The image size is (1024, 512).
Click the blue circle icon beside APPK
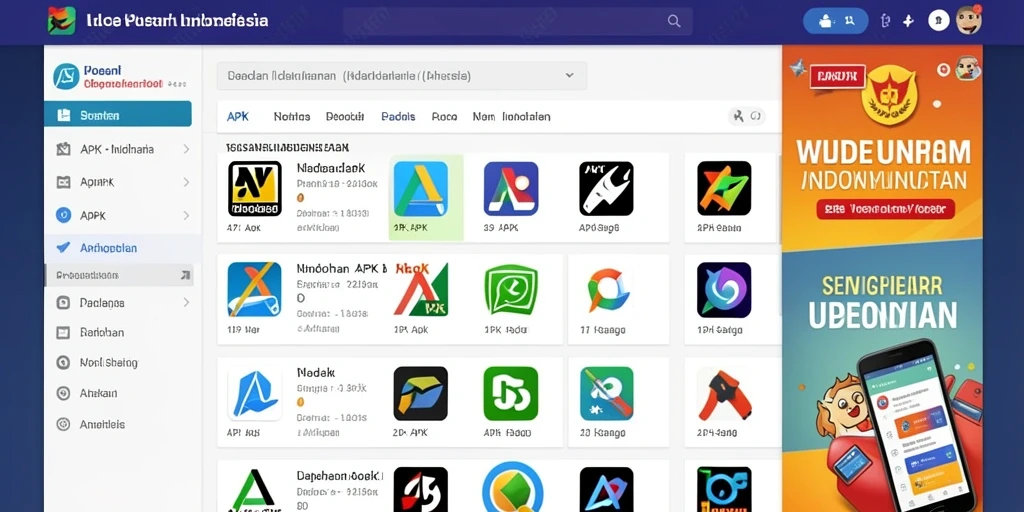pyautogui.click(x=63, y=215)
